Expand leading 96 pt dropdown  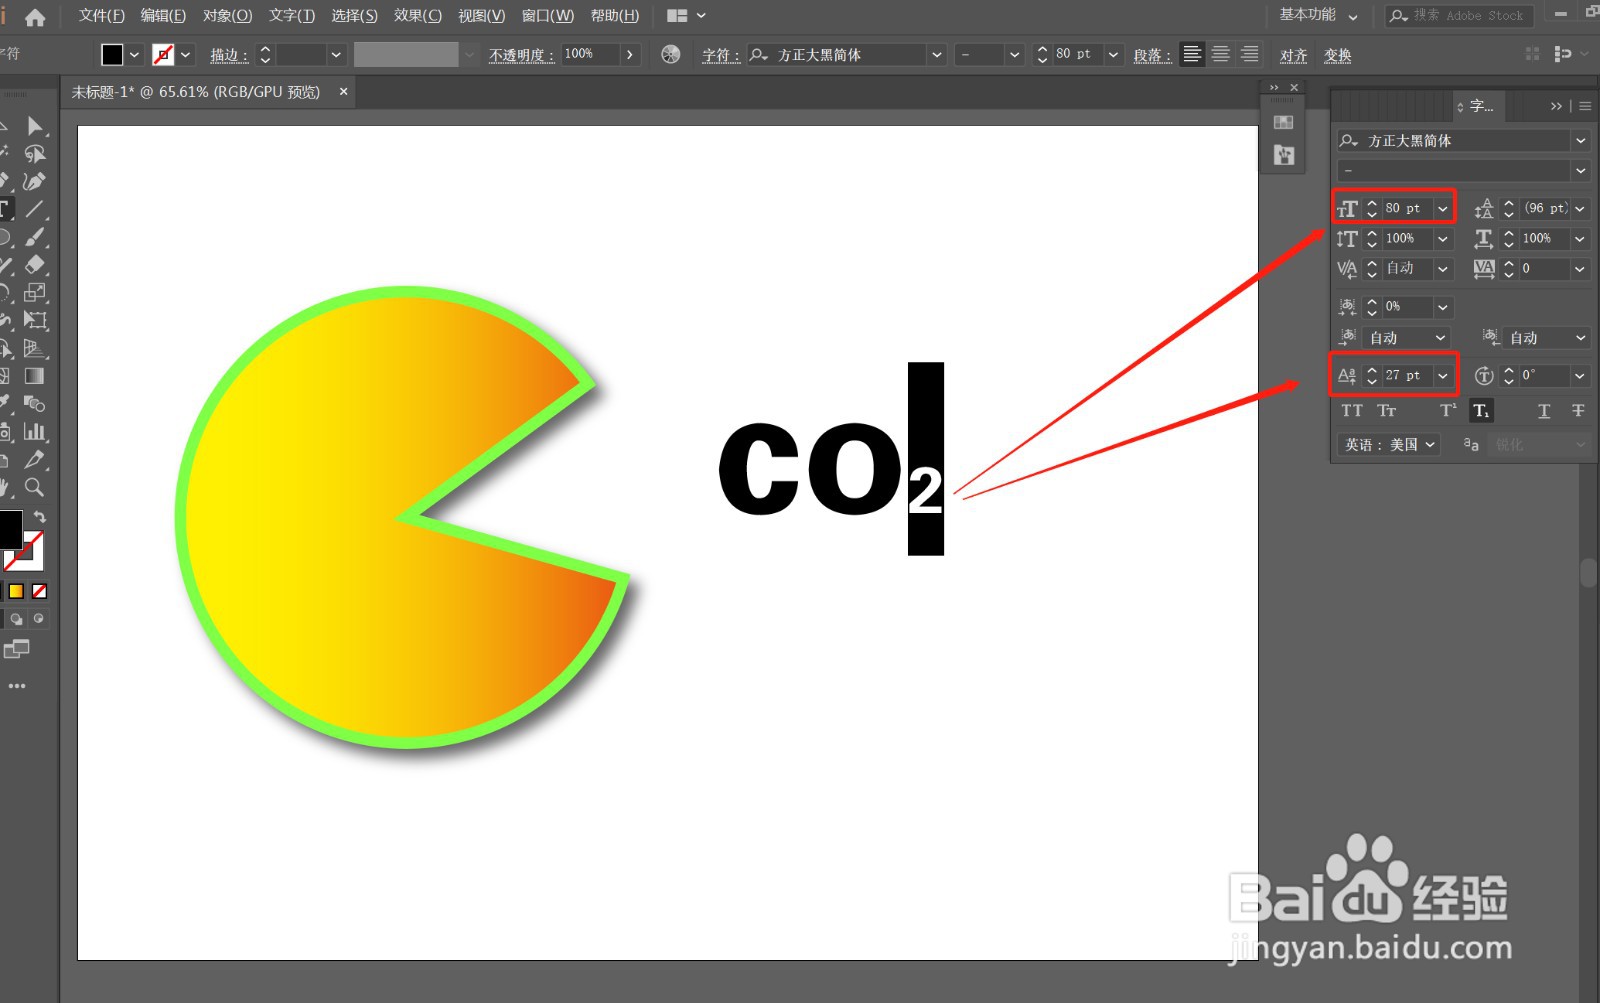click(1580, 208)
